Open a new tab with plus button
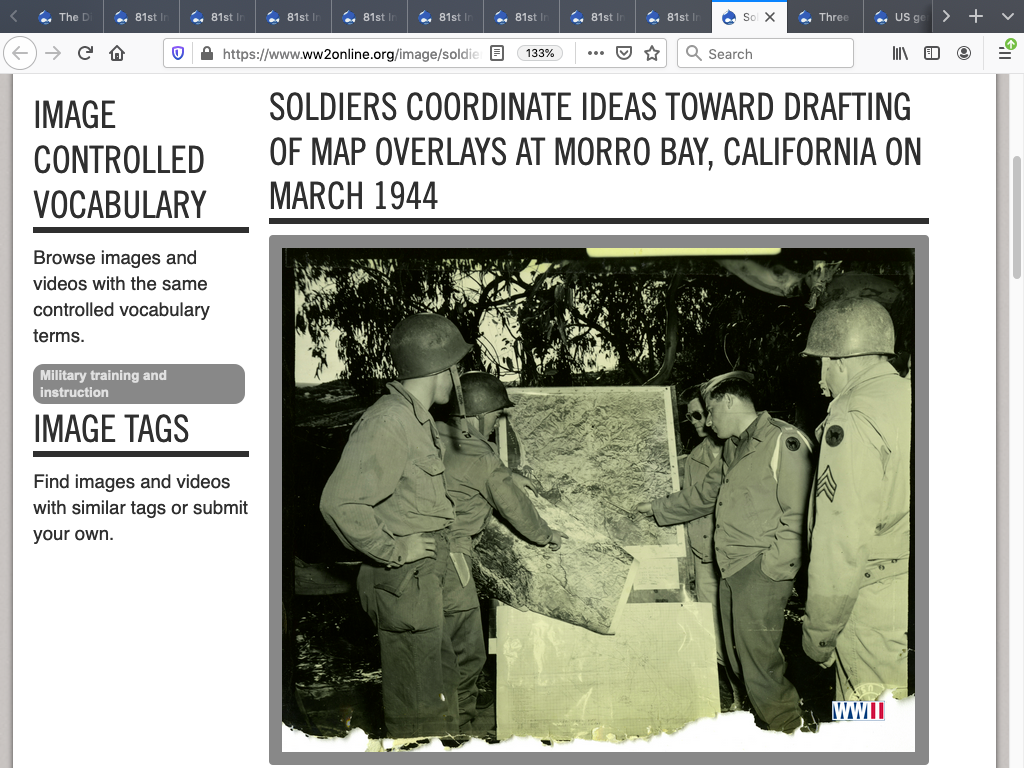1024x768 pixels. [977, 17]
